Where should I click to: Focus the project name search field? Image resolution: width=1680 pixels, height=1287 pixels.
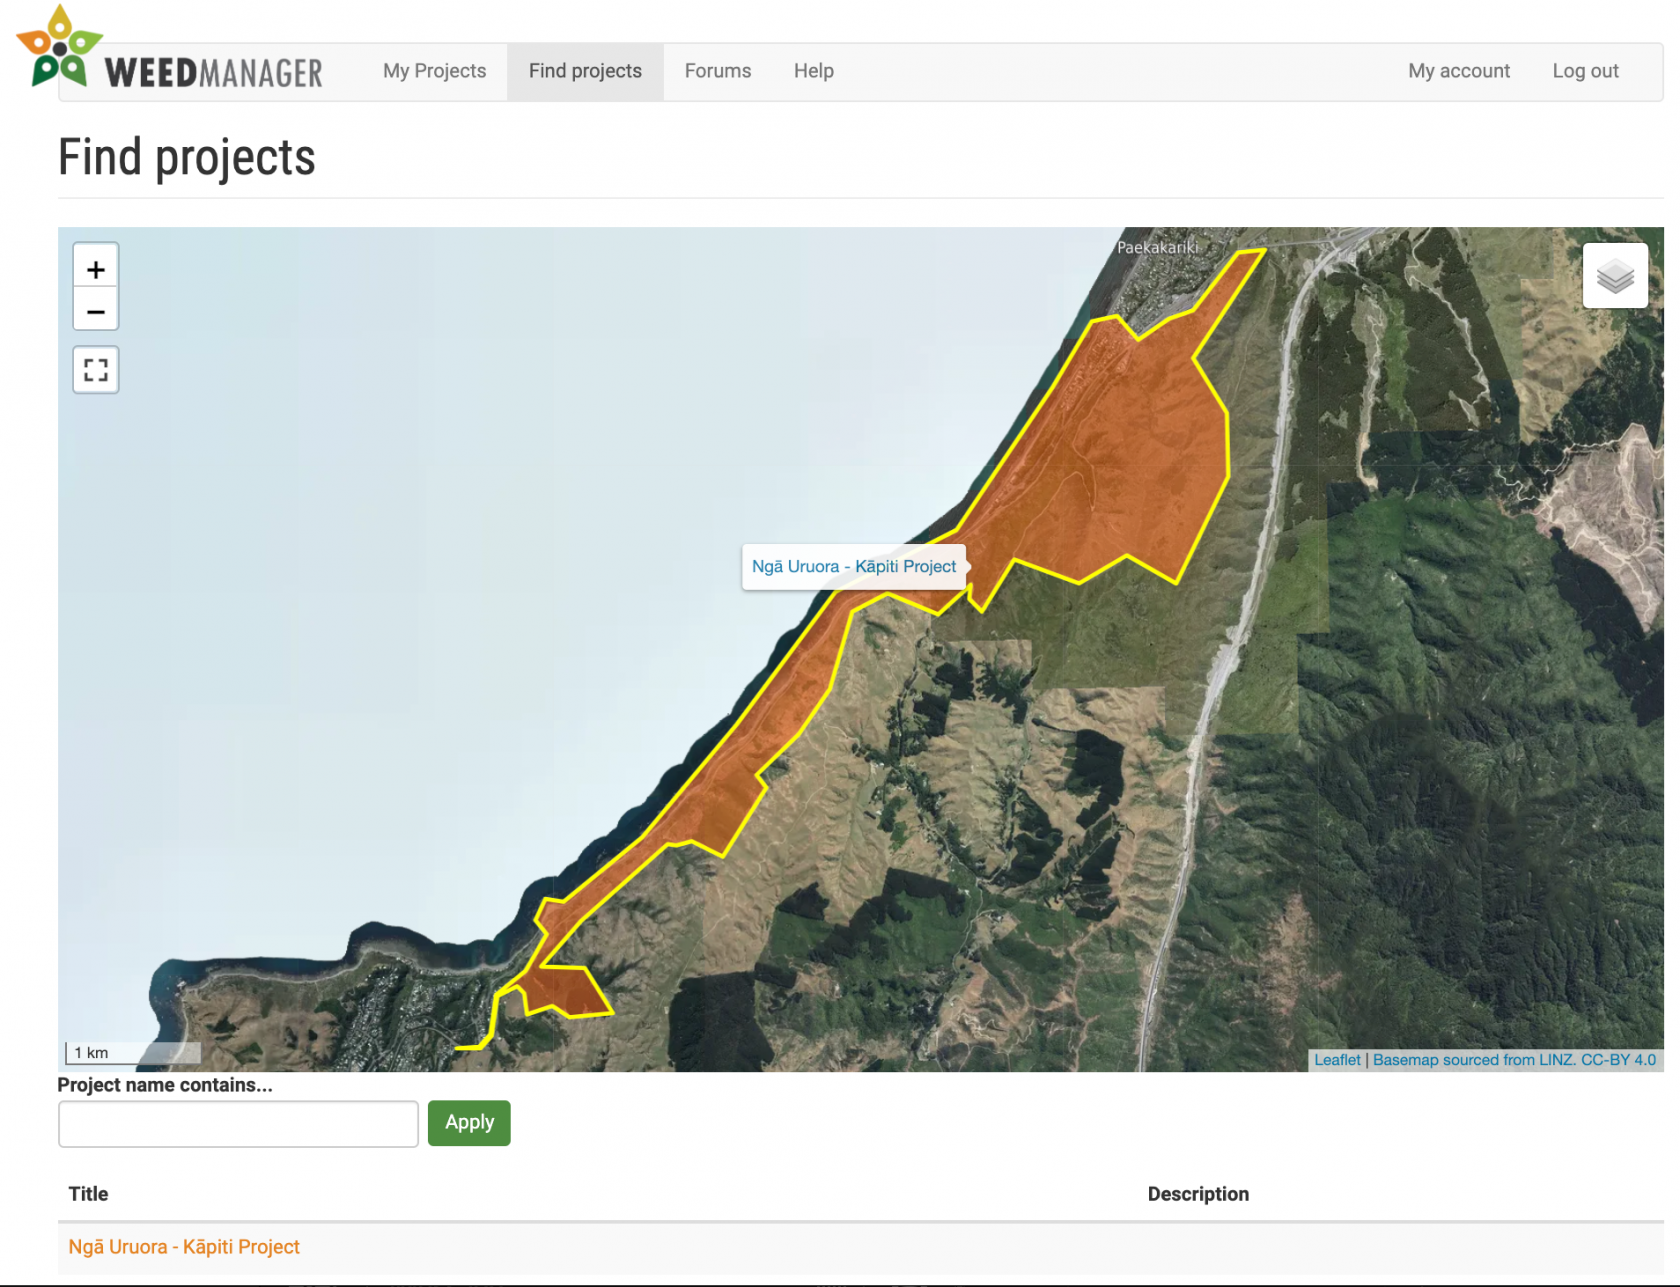238,1124
